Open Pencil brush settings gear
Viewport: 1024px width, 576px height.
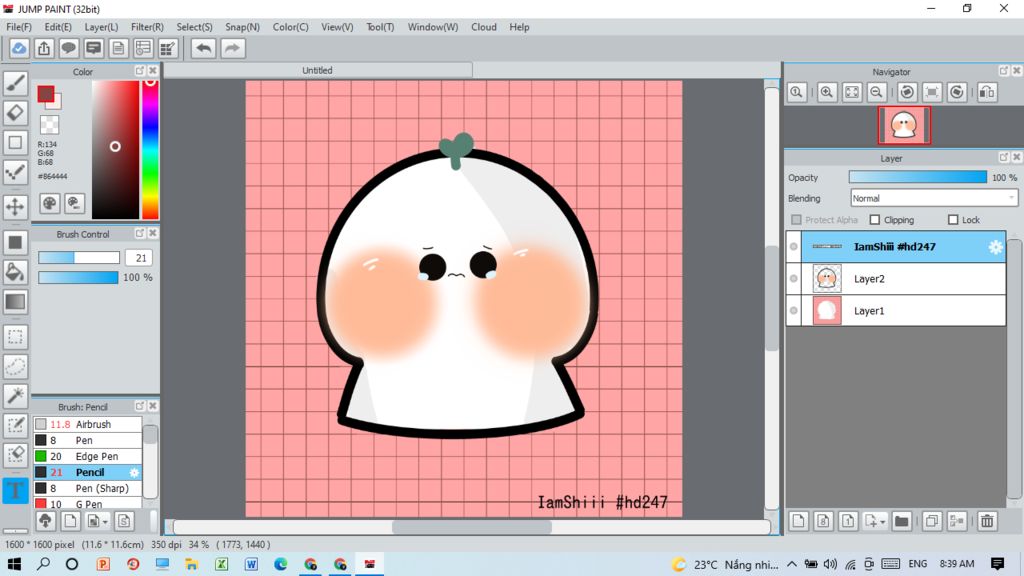pos(134,472)
